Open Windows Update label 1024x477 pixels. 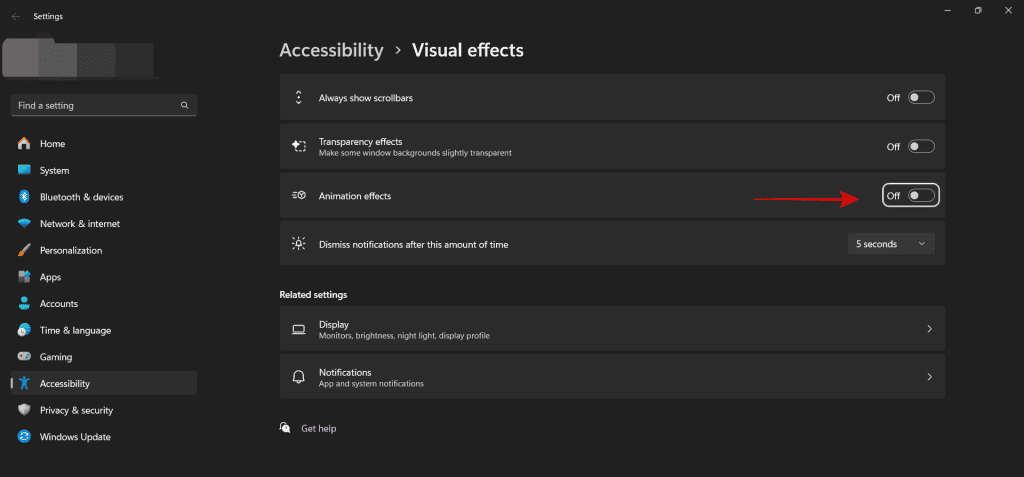75,436
